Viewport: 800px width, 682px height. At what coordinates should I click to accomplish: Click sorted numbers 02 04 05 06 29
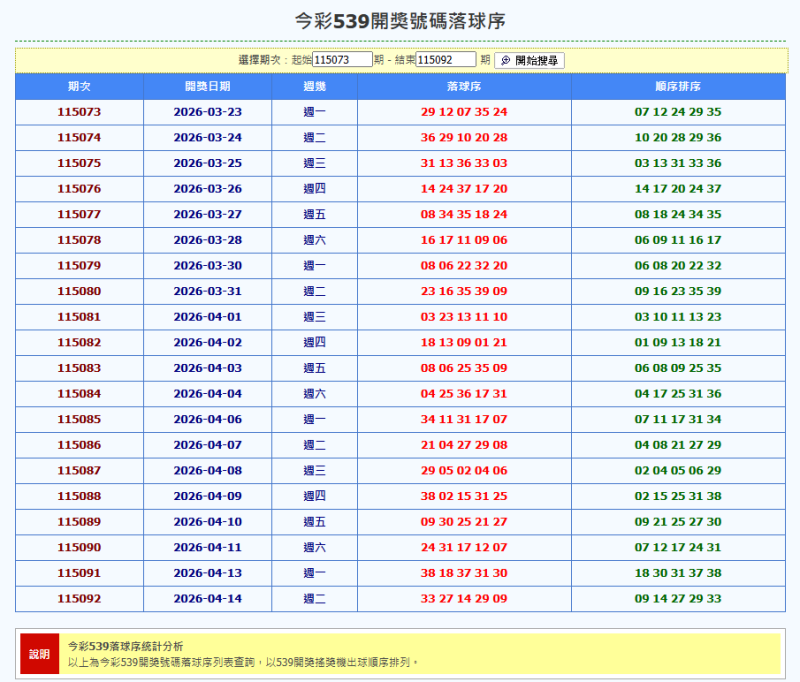pyautogui.click(x=678, y=470)
